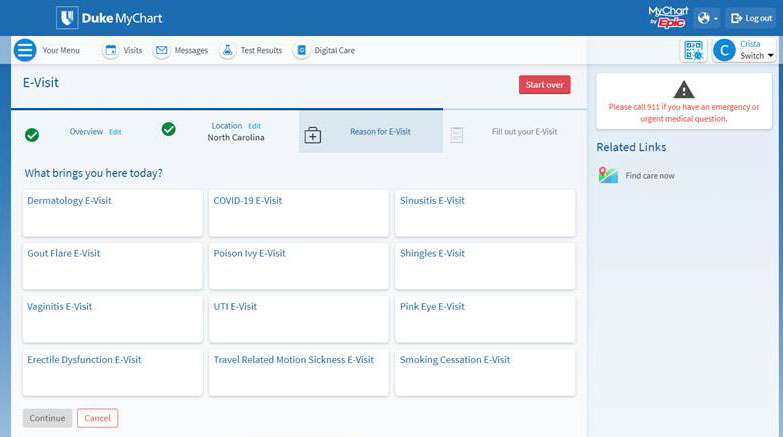
Task: Select the Fill out your E-Visit step
Action: (x=513, y=132)
